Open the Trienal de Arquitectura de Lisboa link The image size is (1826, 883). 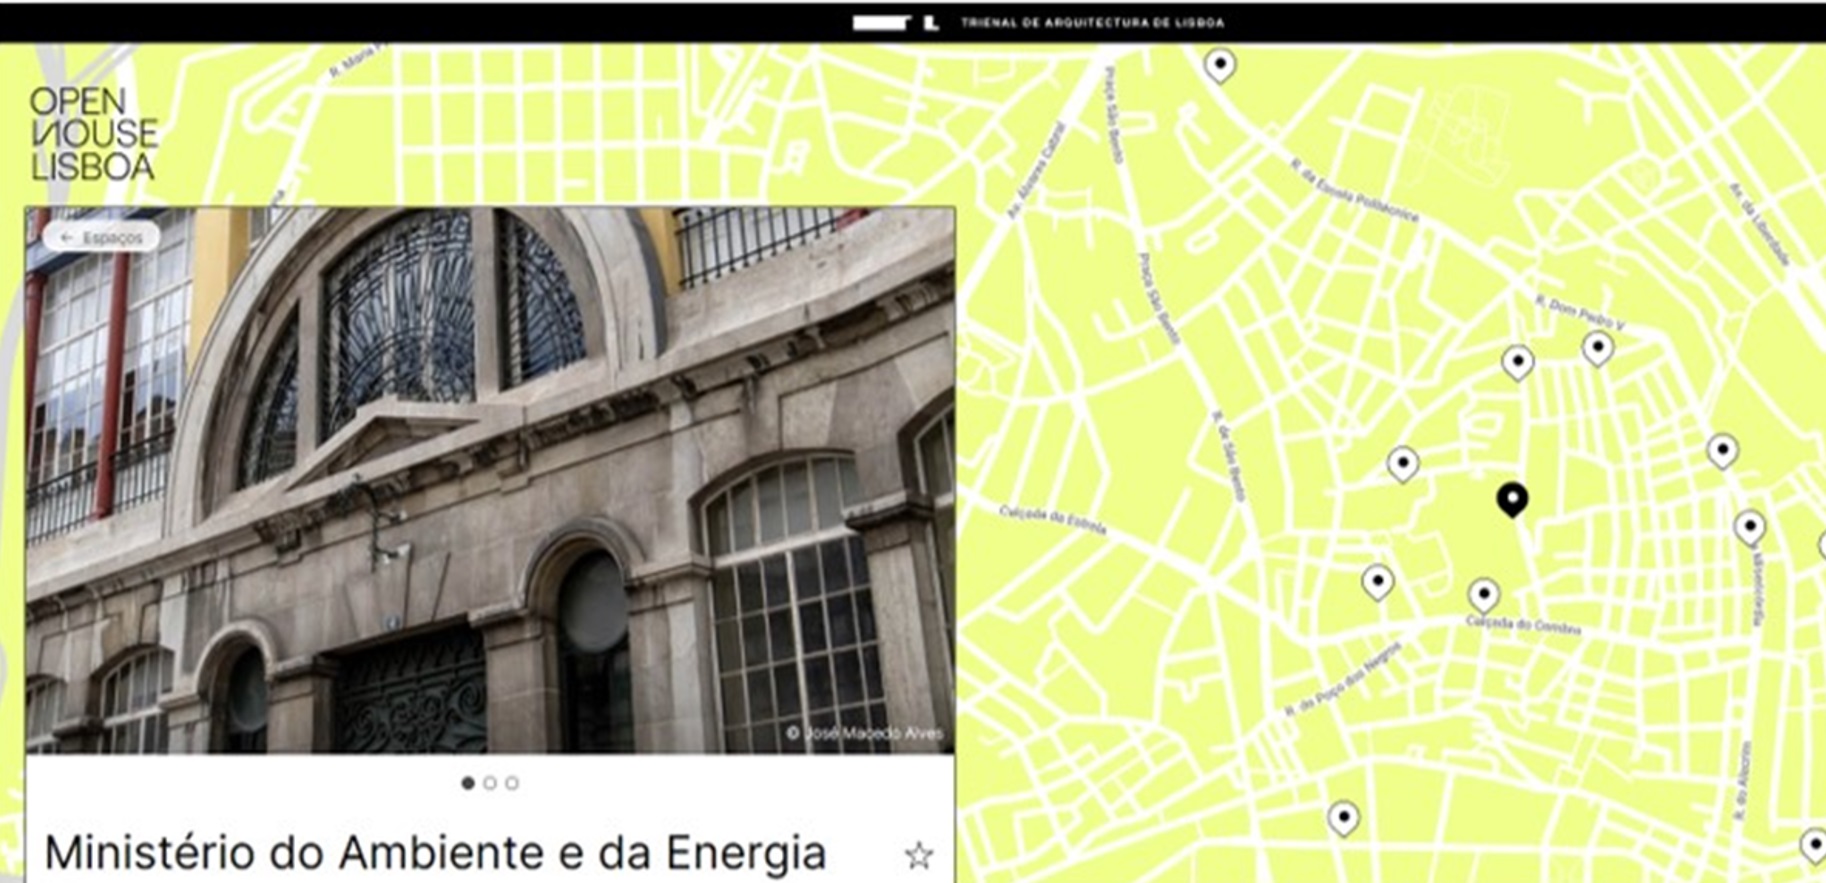tap(1092, 22)
